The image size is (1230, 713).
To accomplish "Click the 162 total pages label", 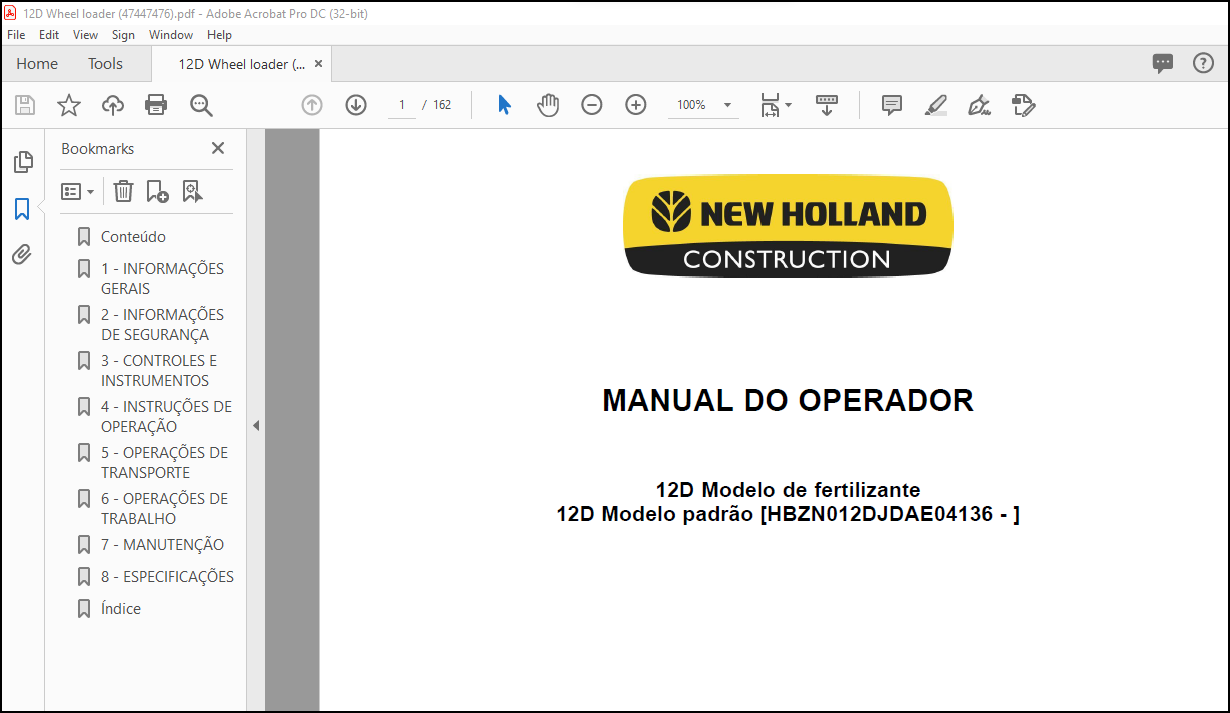I will (x=442, y=105).
